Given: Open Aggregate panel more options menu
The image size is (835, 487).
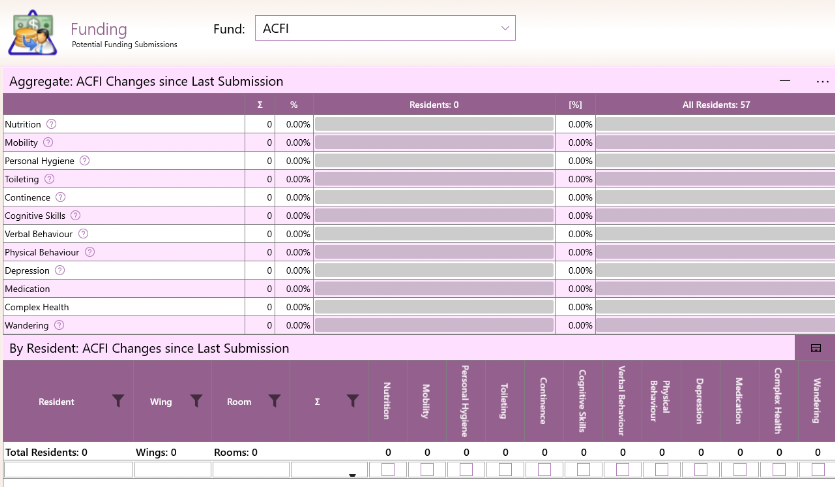Looking at the screenshot, I should (822, 81).
